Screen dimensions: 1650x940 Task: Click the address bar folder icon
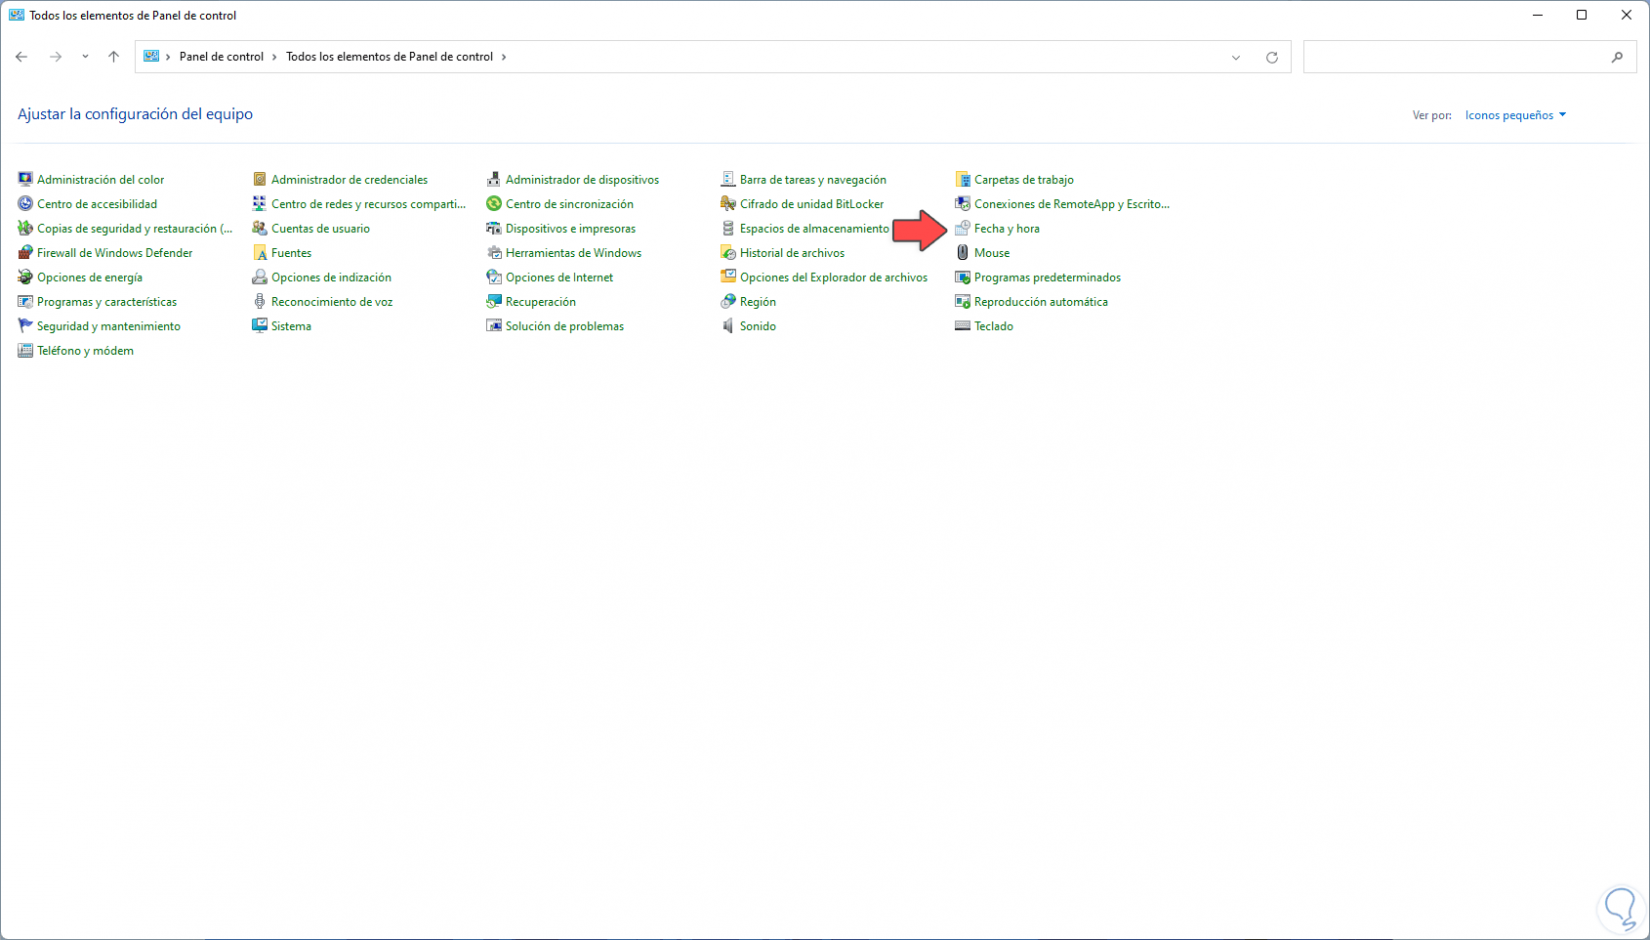pyautogui.click(x=151, y=57)
